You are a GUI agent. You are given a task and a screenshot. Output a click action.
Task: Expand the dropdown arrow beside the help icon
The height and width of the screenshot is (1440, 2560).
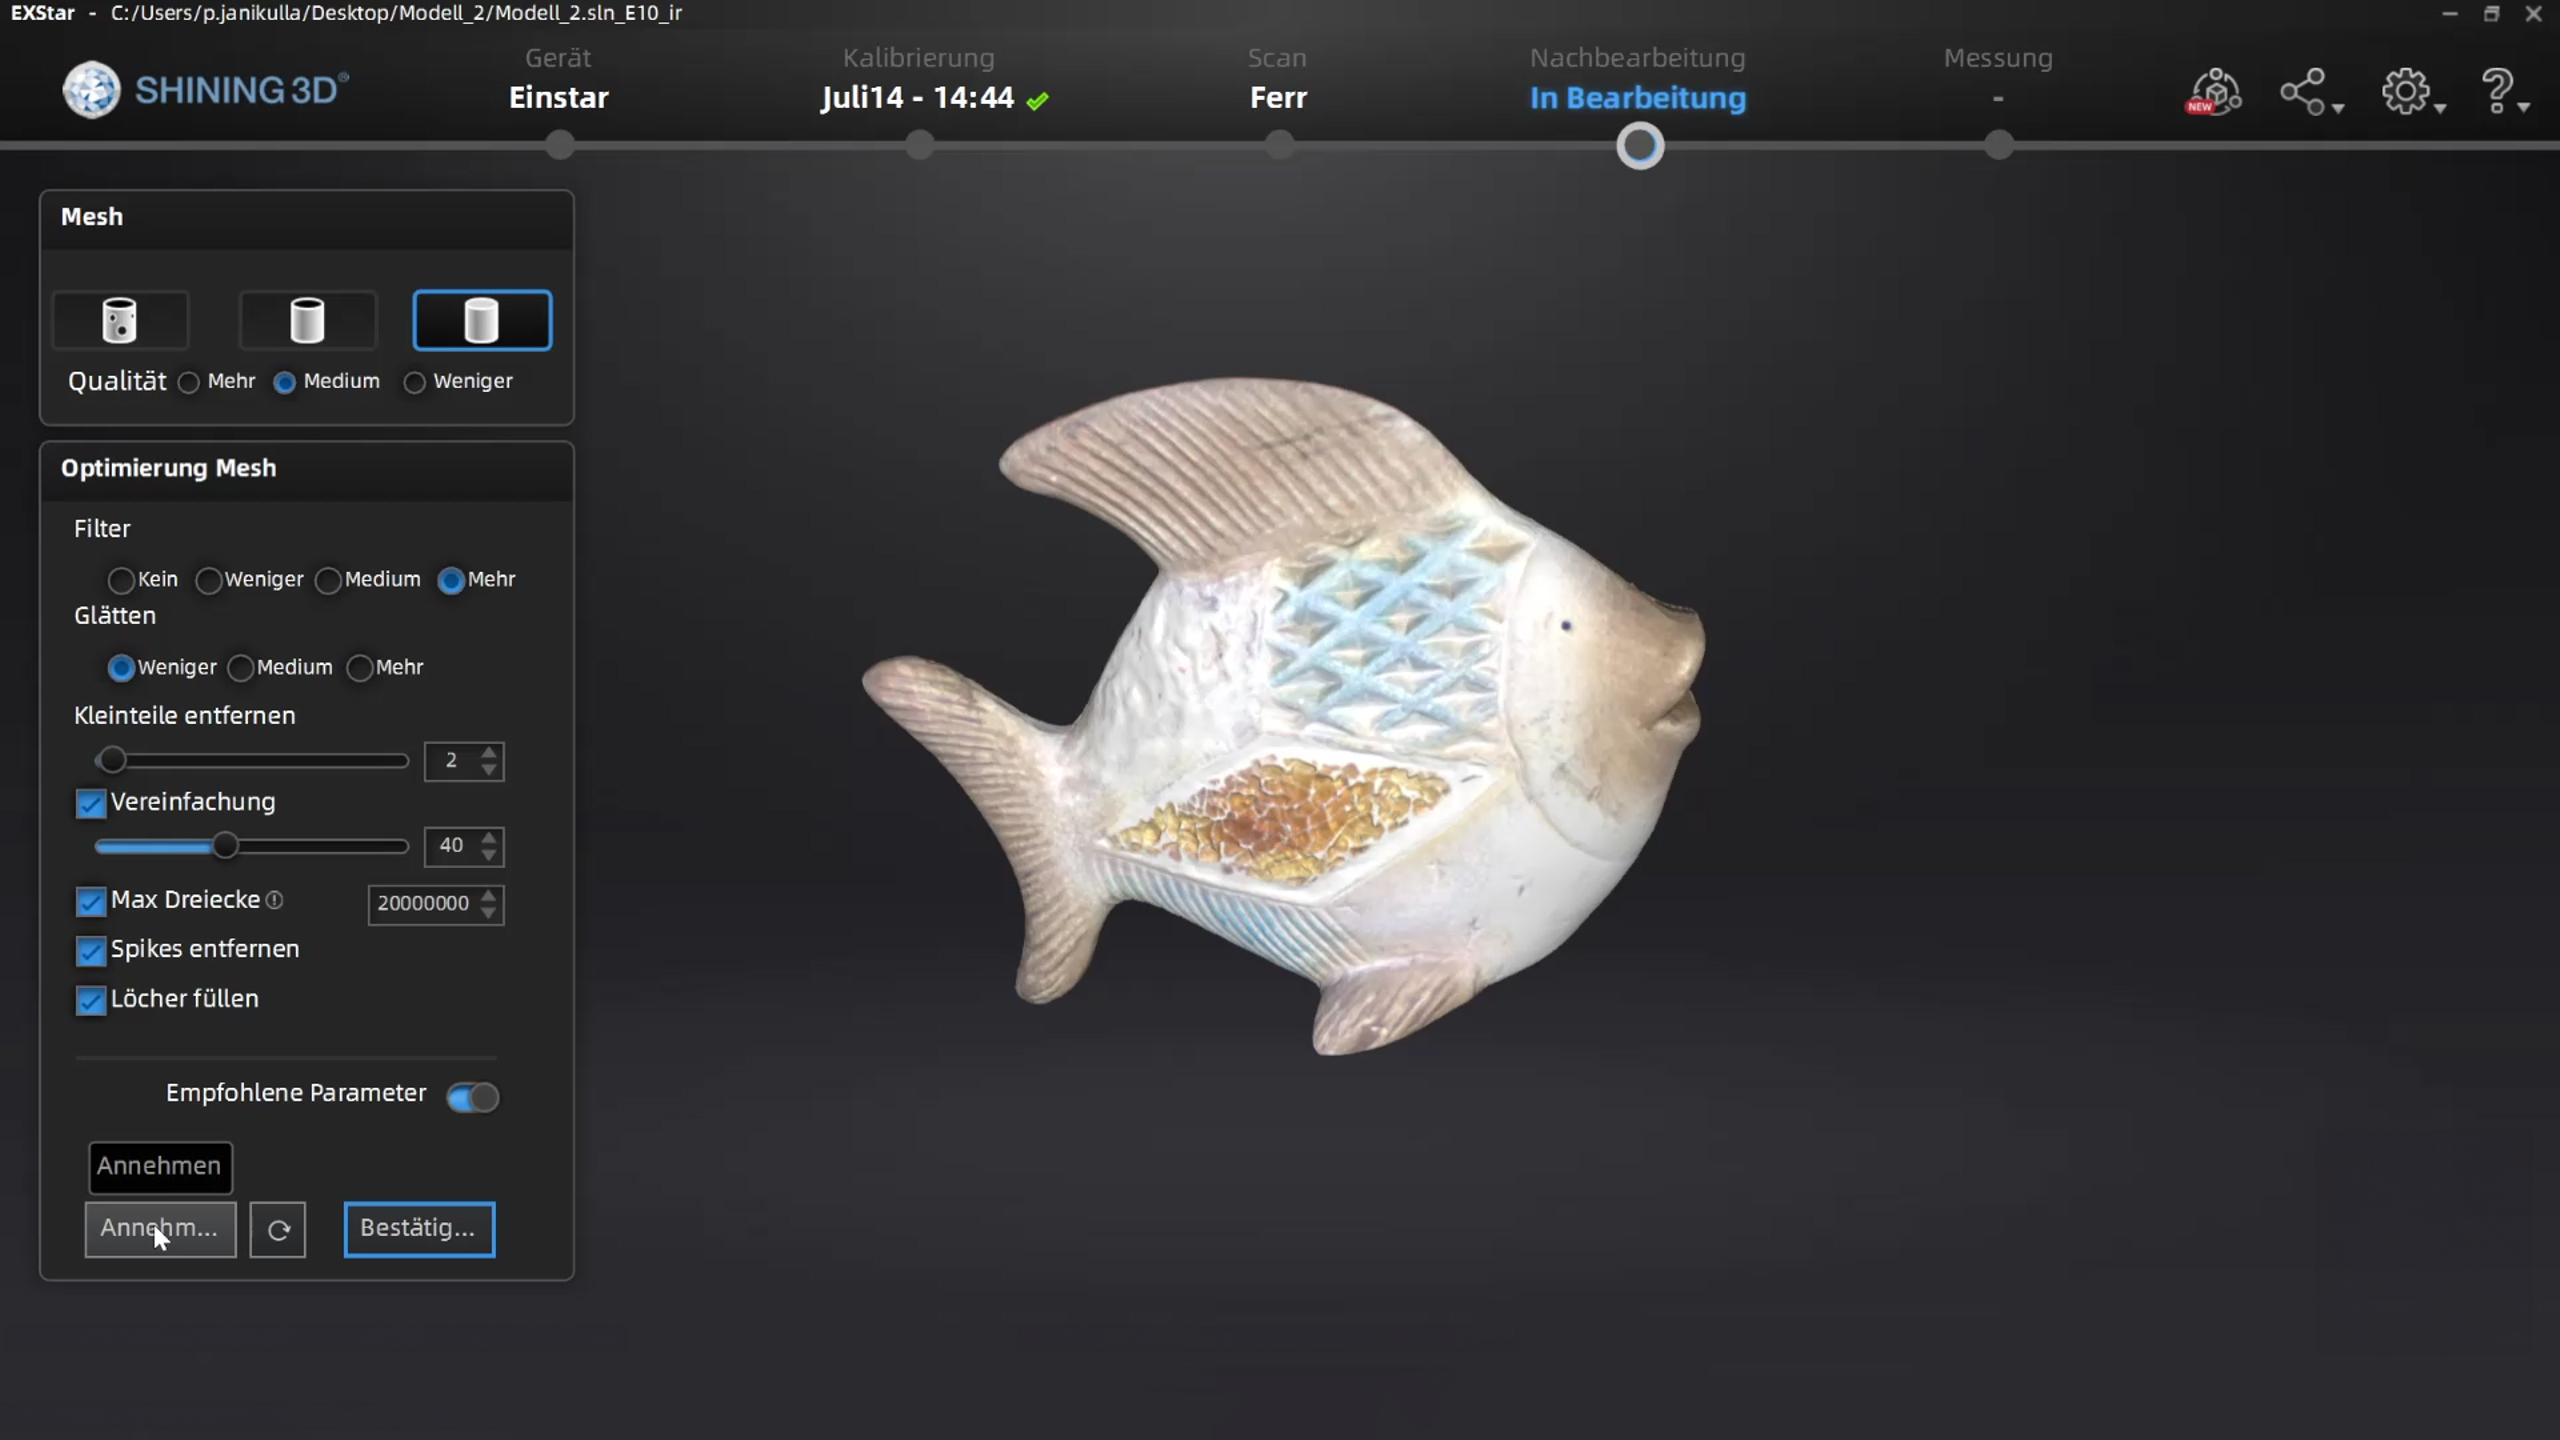point(2525,108)
